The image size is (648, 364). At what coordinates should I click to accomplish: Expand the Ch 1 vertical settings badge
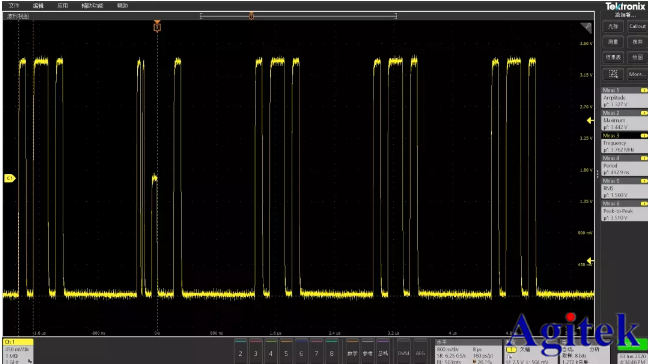pyautogui.click(x=18, y=351)
